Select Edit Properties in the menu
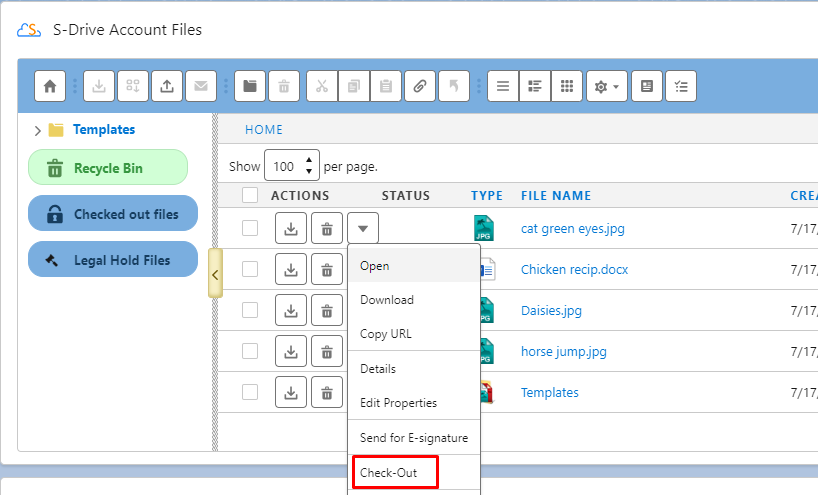818x495 pixels. 398,403
